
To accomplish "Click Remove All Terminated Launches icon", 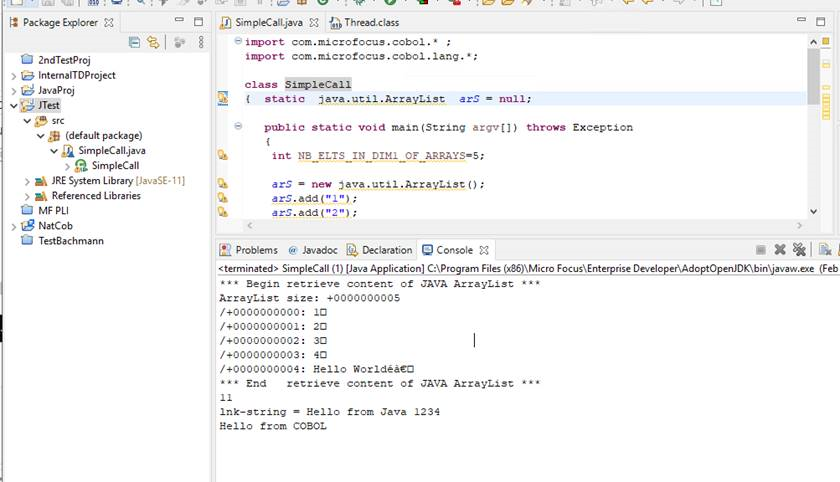I will [799, 250].
